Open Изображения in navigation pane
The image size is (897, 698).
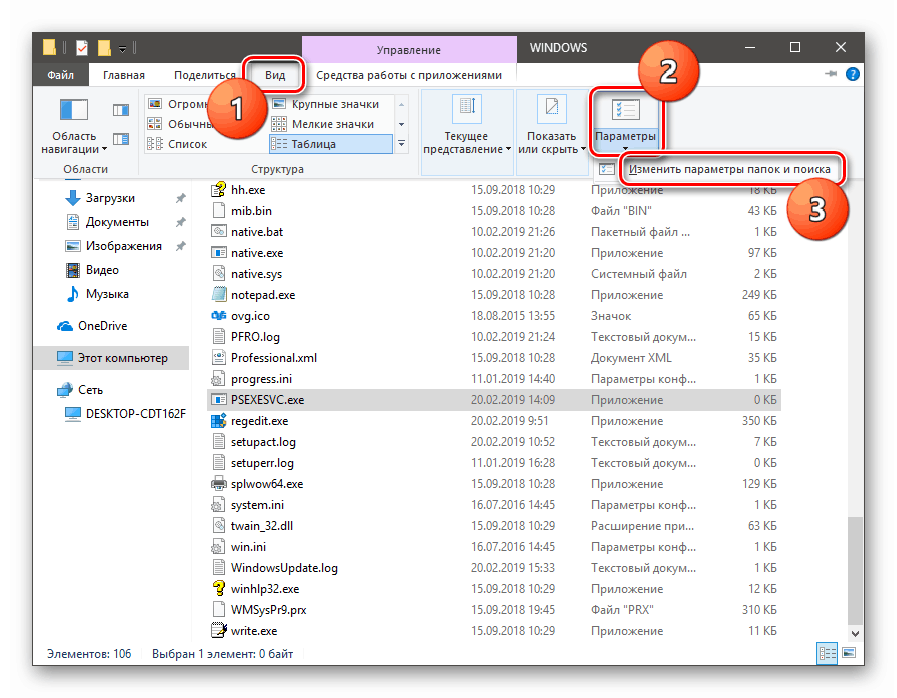click(123, 247)
